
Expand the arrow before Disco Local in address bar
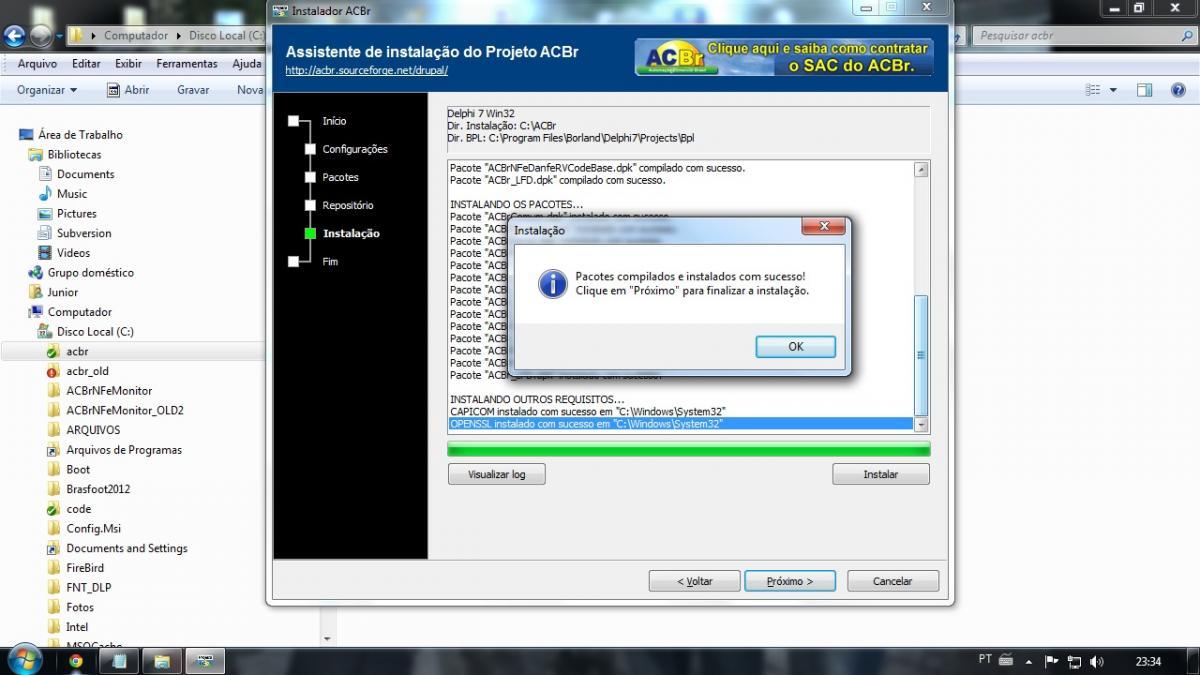point(179,36)
